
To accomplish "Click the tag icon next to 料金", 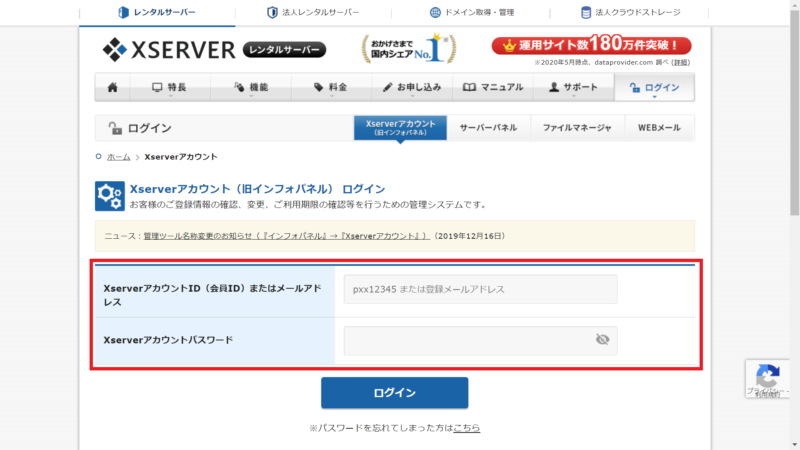I will [x=318, y=87].
